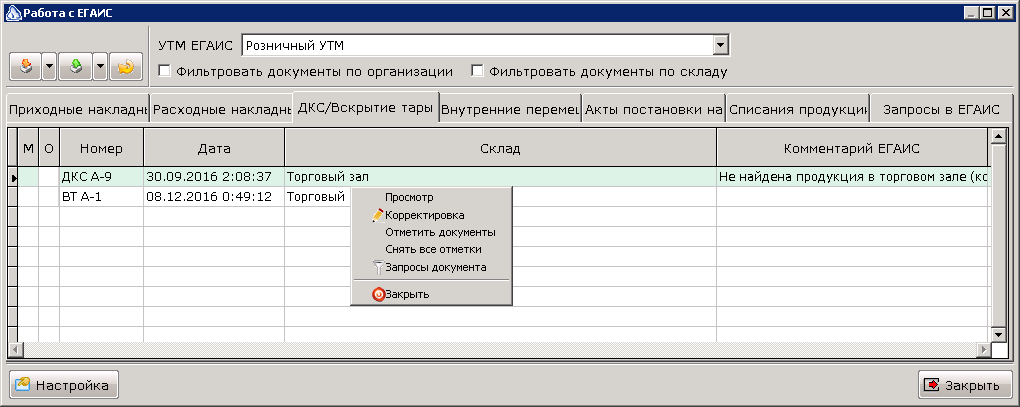
Task: Switch to Запросы в ЕГАИС tab
Action: pos(941,110)
